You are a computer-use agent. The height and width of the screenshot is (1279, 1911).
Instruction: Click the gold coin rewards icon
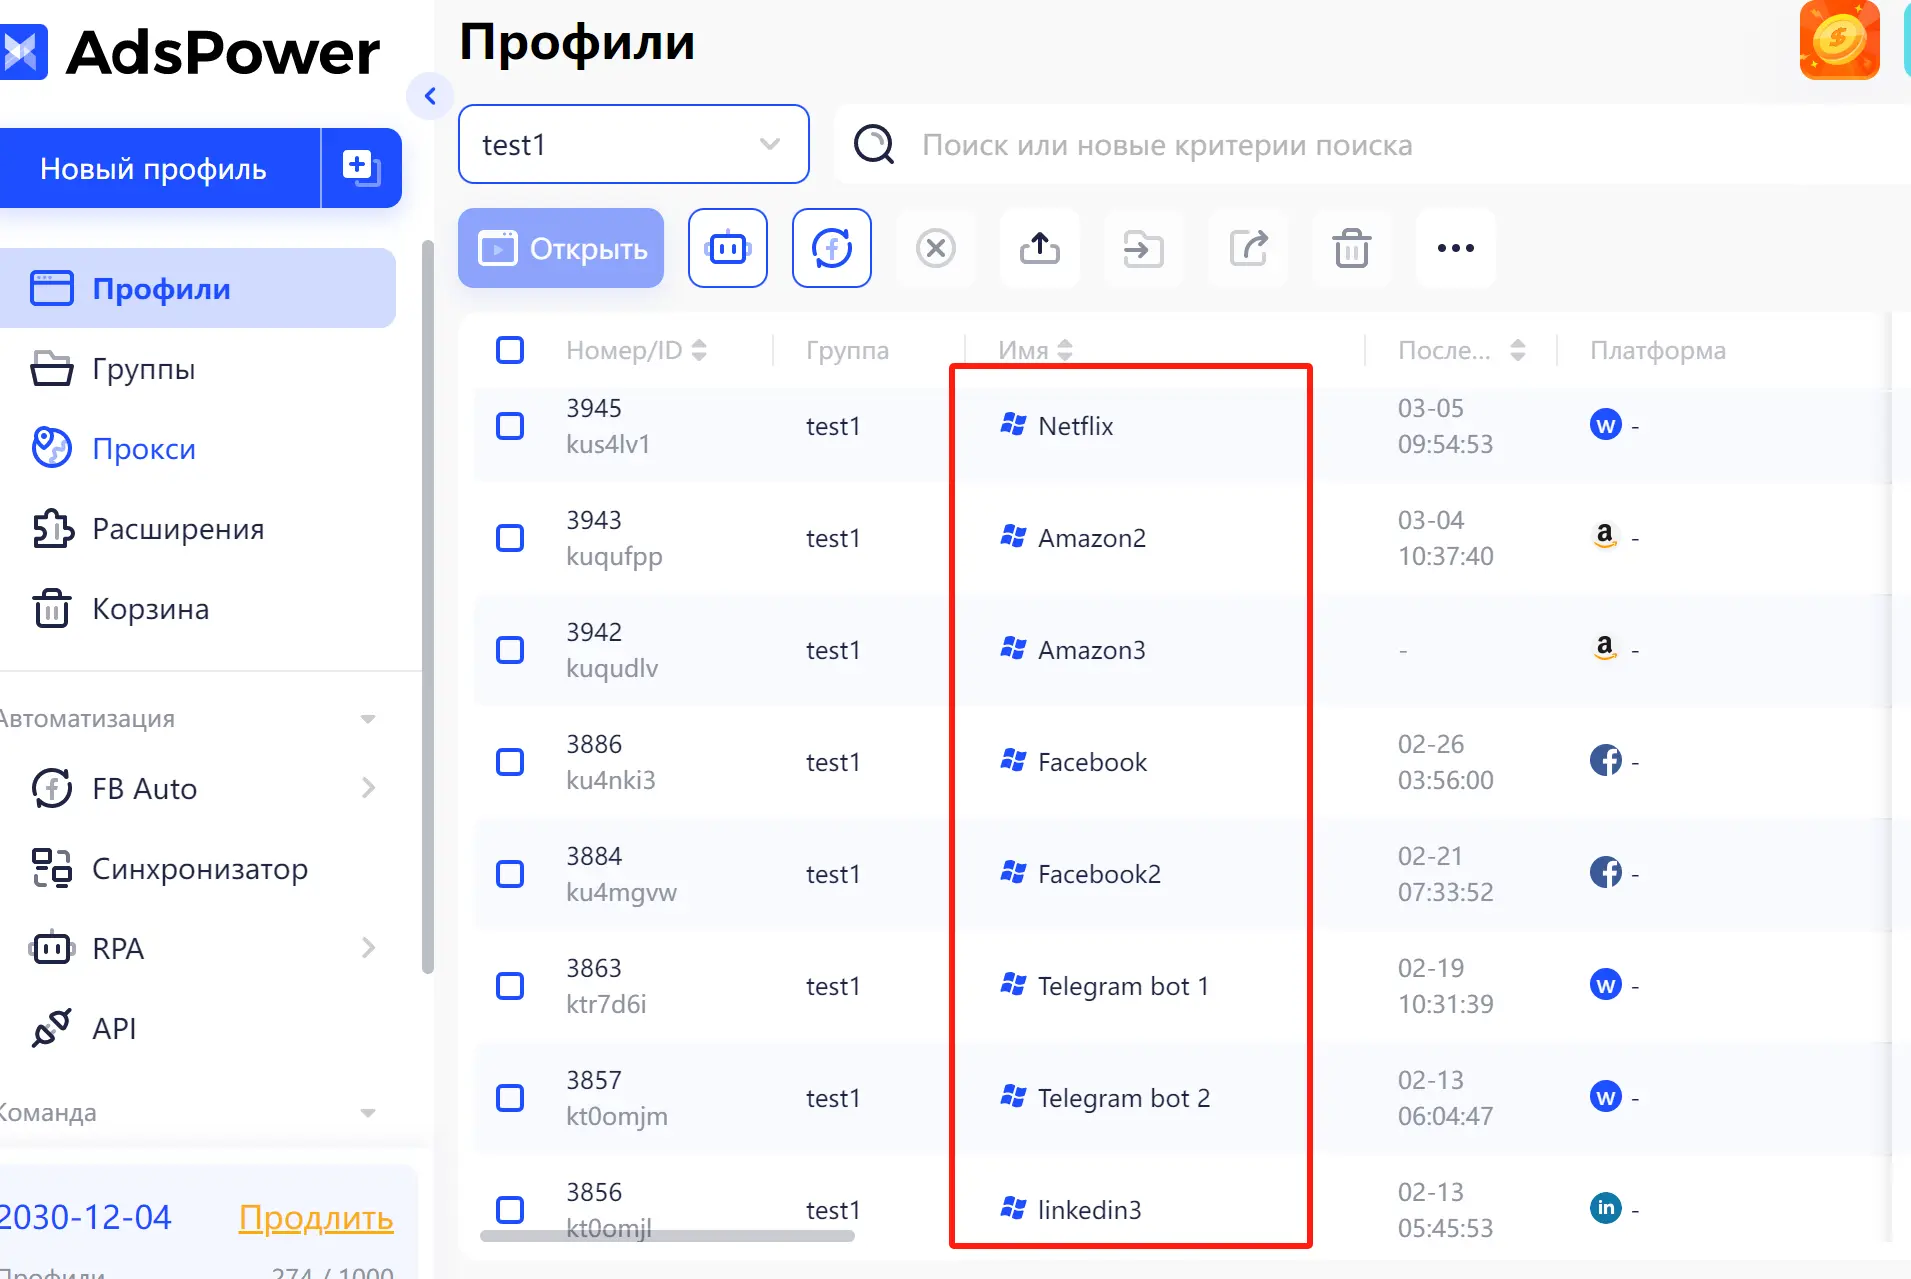pos(1840,40)
